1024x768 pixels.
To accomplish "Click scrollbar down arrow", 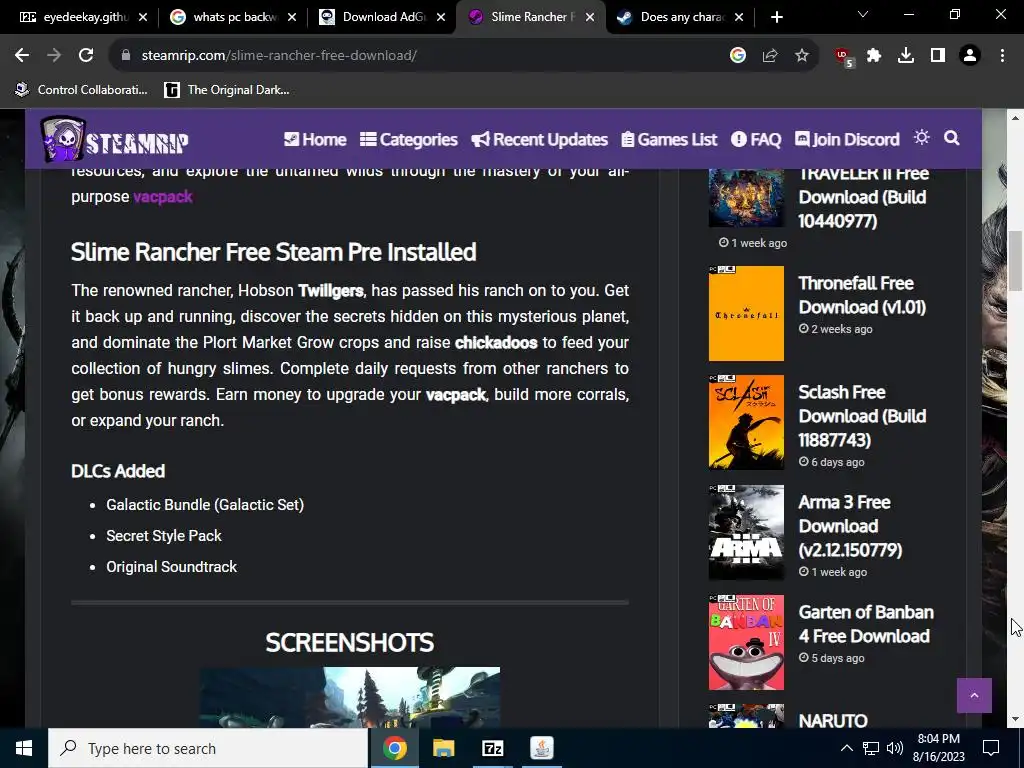I will 1016,719.
